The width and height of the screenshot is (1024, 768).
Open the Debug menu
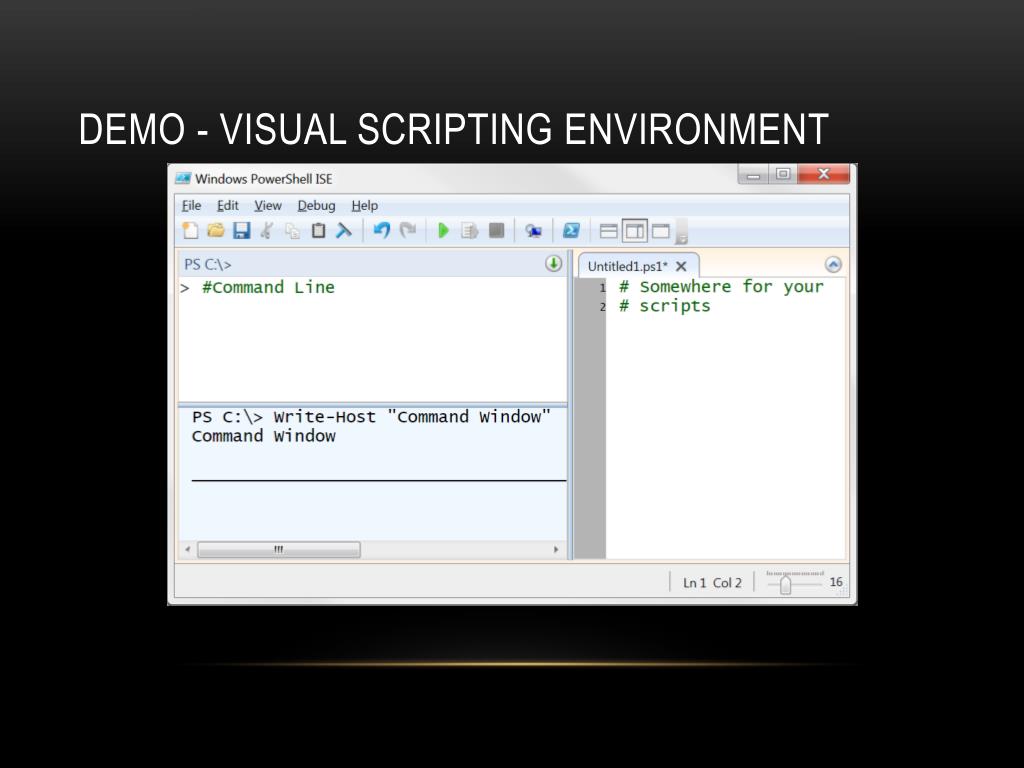[x=316, y=206]
